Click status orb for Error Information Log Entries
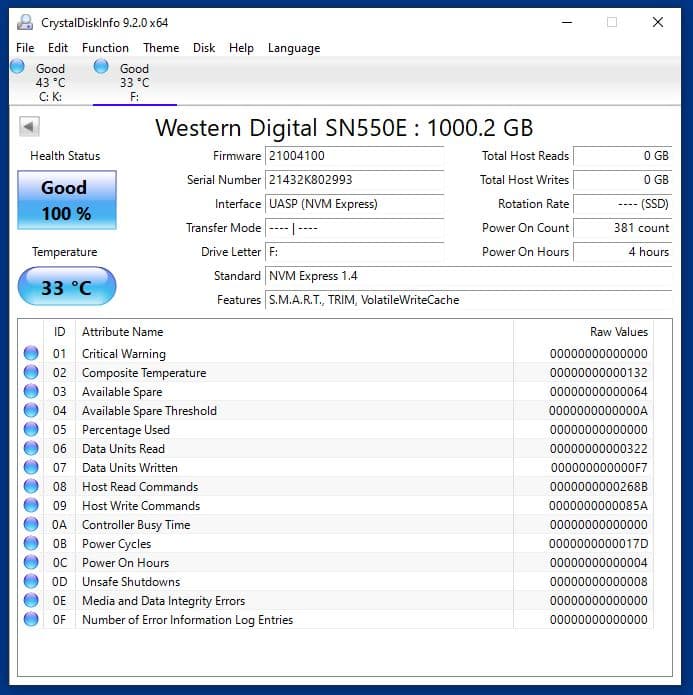Image resolution: width=693 pixels, height=695 pixels. pyautogui.click(x=31, y=619)
